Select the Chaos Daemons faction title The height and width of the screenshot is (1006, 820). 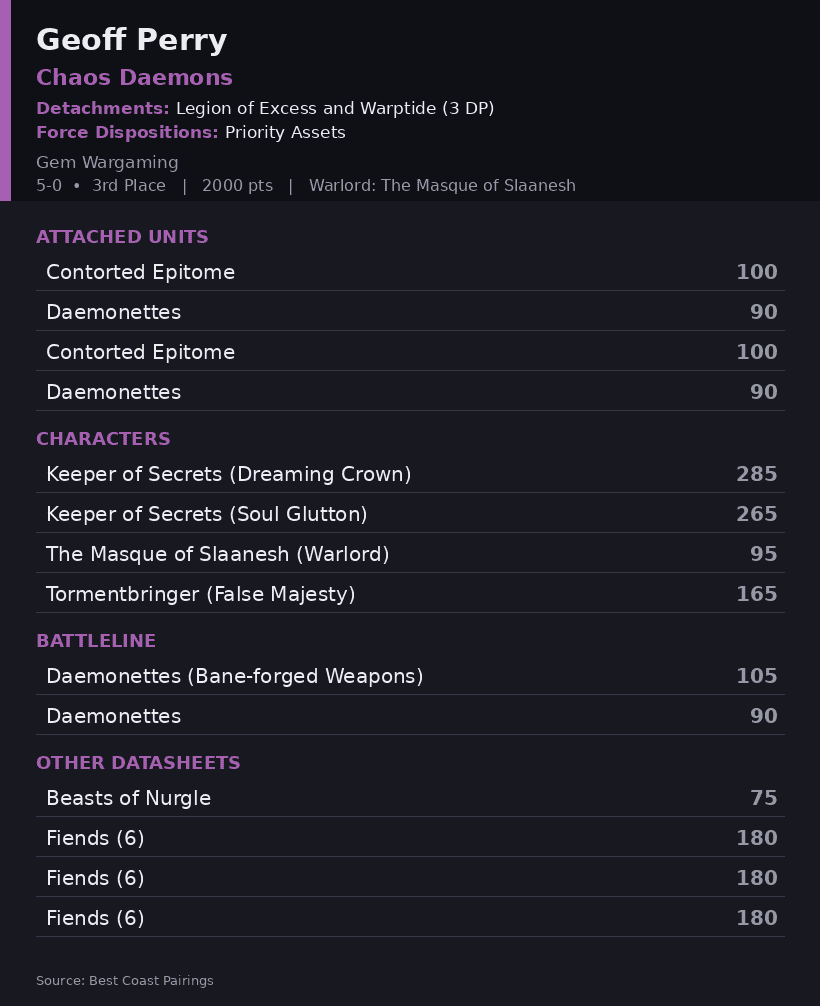[134, 77]
